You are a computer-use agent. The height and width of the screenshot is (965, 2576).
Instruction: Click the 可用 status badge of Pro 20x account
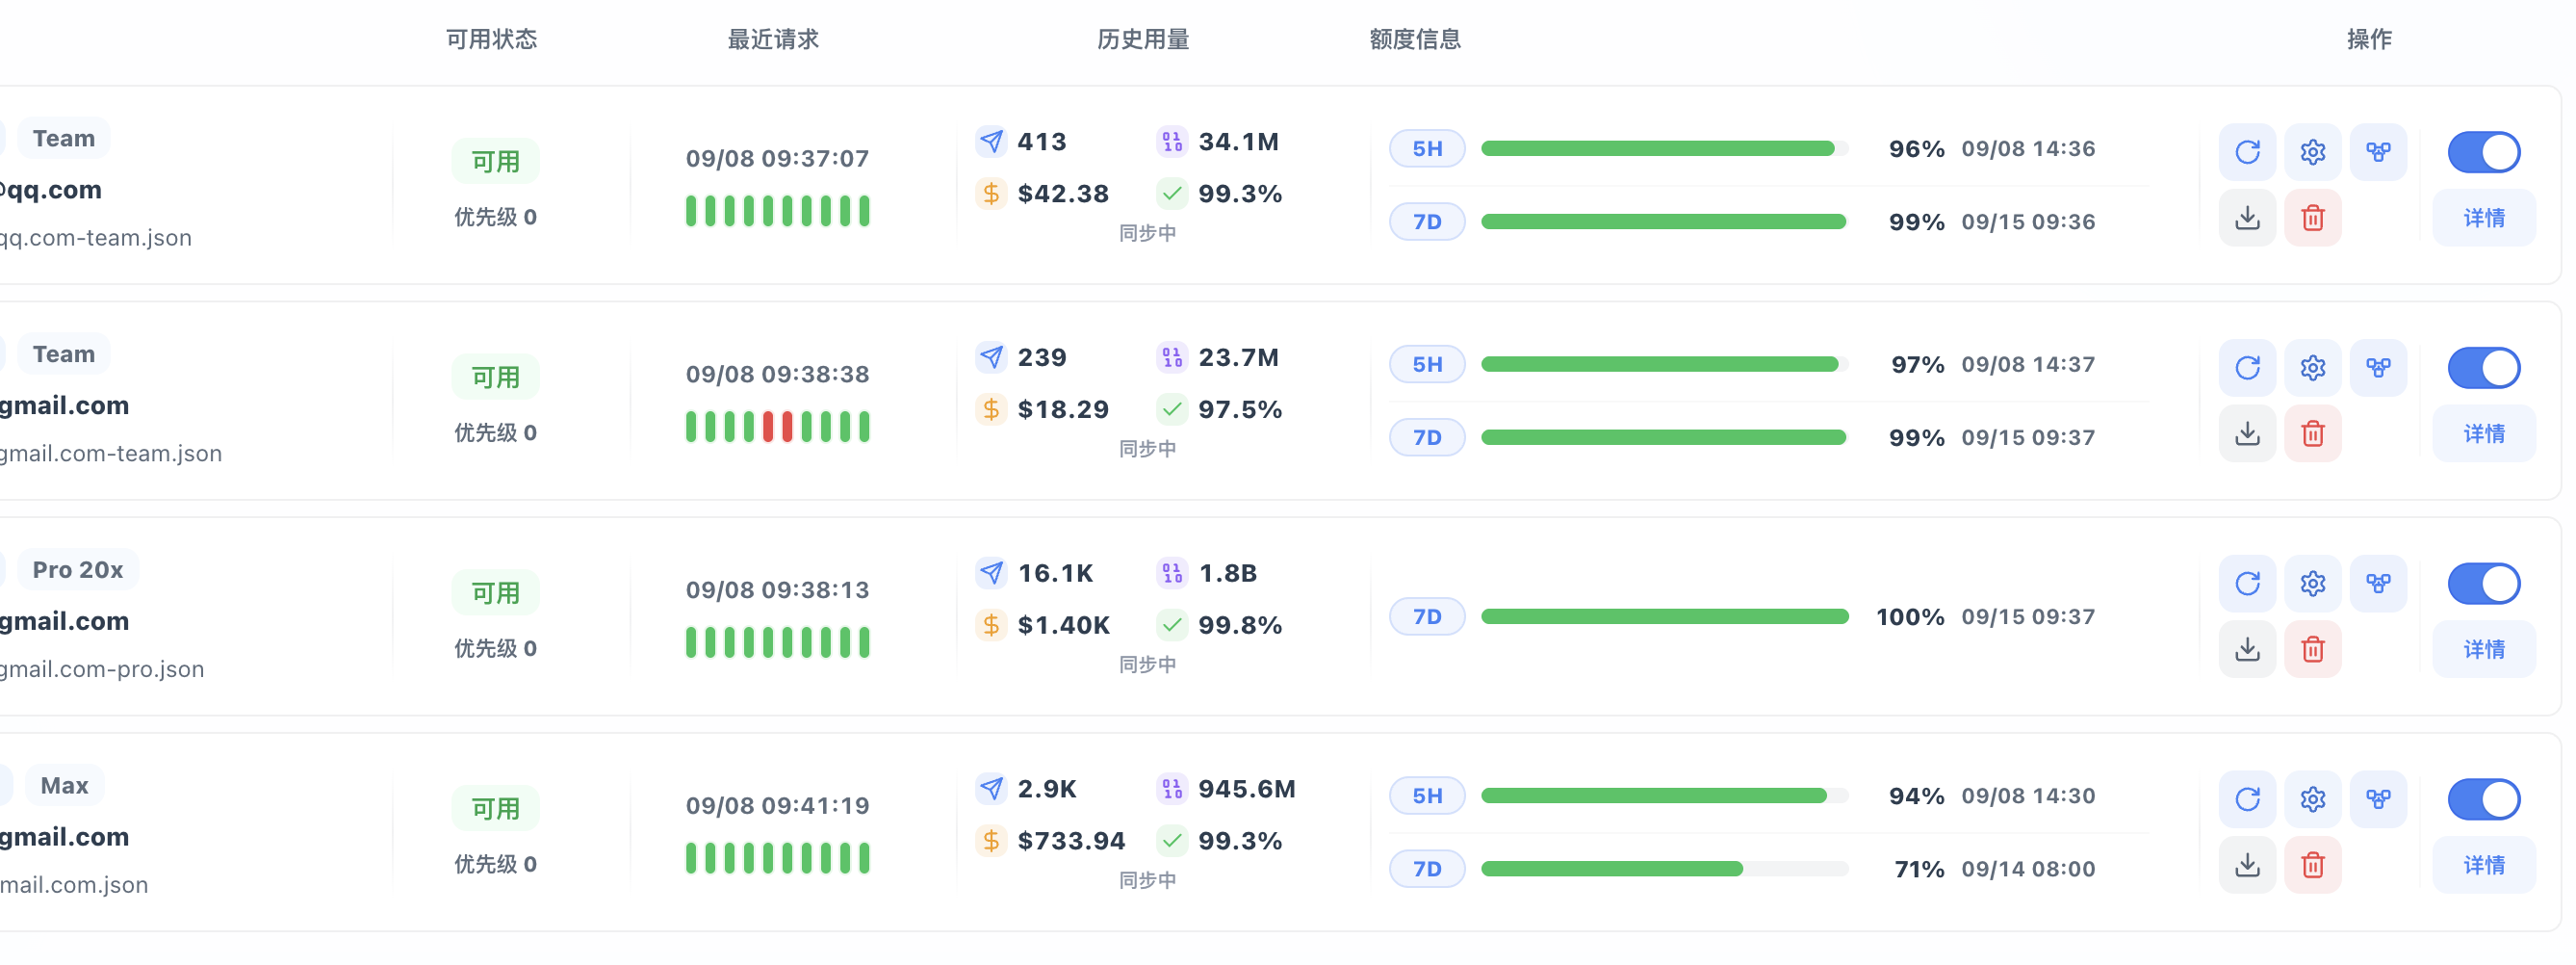pos(495,593)
